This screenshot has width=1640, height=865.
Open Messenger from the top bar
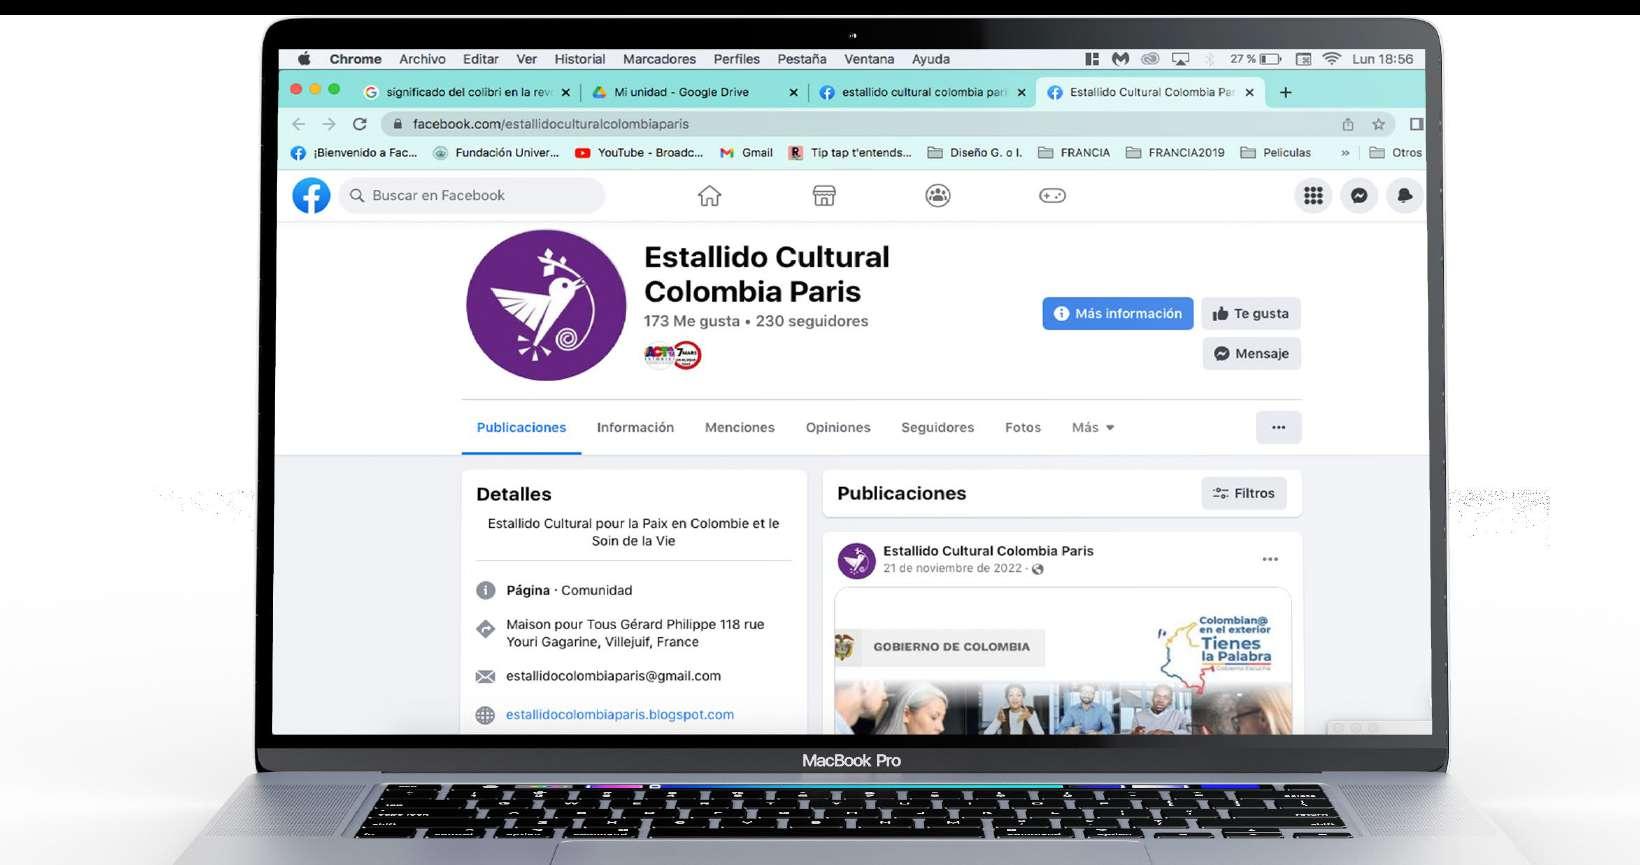[1359, 196]
